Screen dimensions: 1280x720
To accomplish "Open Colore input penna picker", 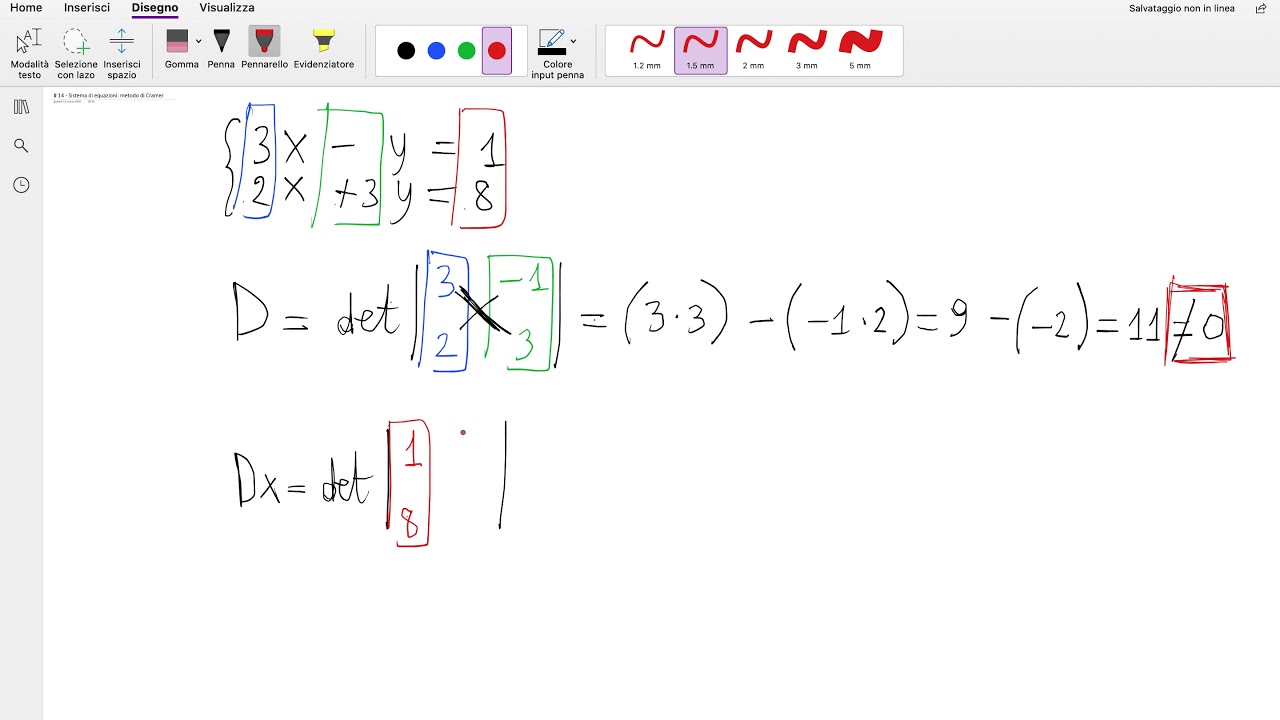I will point(557,54).
